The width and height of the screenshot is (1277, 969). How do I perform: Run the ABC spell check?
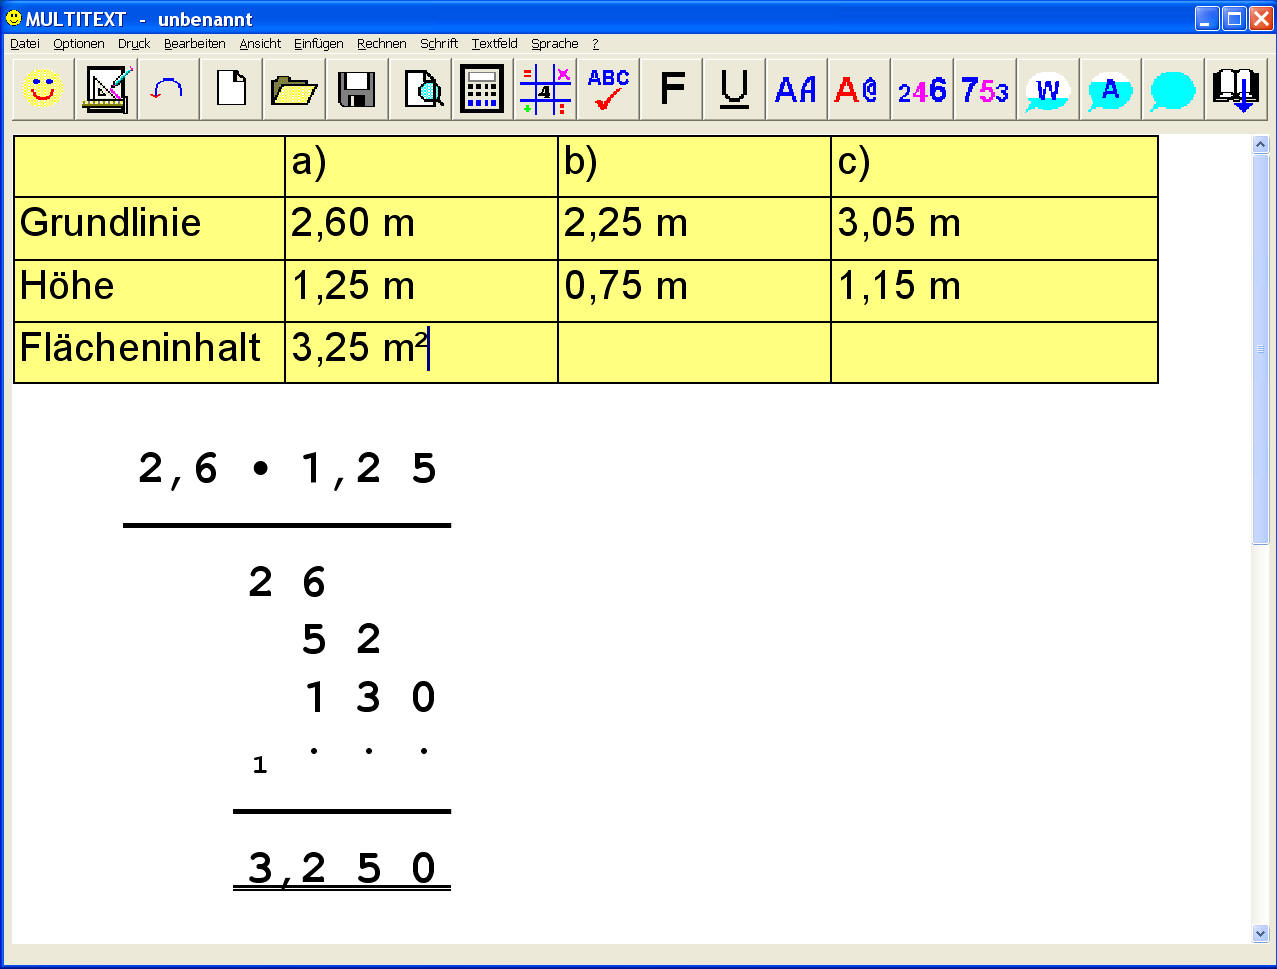point(607,89)
